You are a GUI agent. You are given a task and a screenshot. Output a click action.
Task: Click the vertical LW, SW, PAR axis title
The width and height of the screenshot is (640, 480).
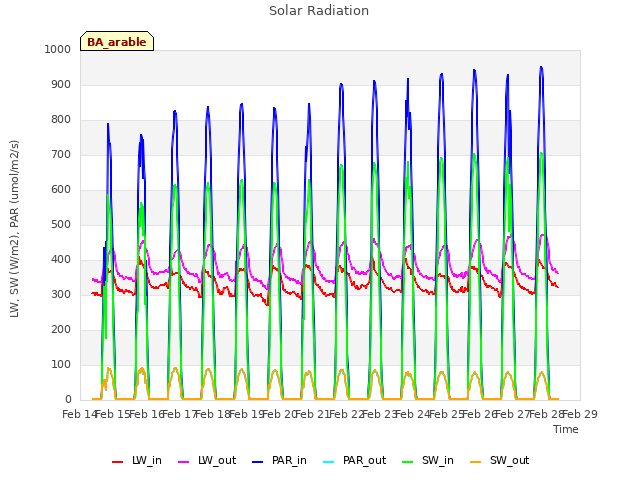coord(14,229)
